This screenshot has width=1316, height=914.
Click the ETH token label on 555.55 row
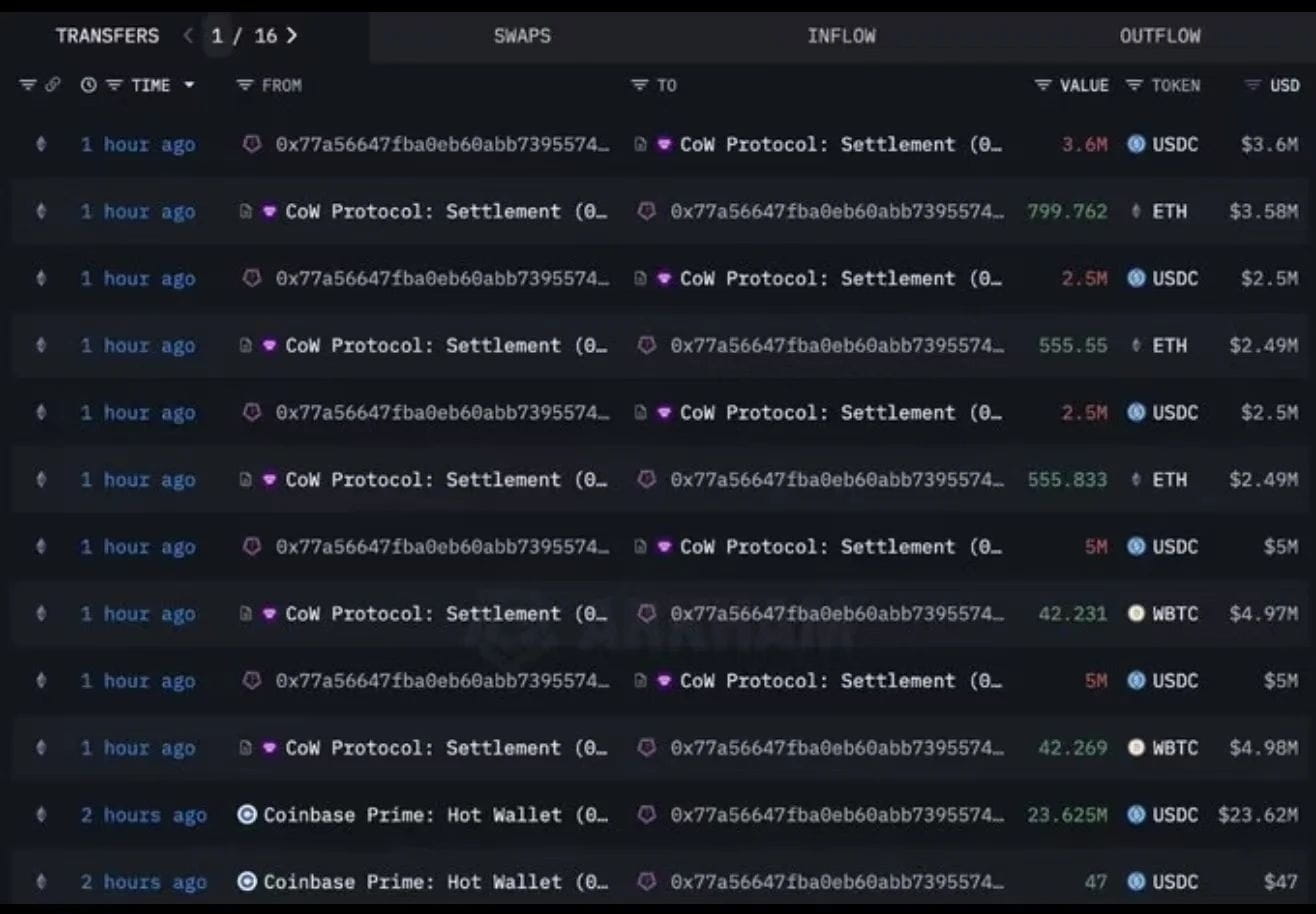click(1169, 345)
